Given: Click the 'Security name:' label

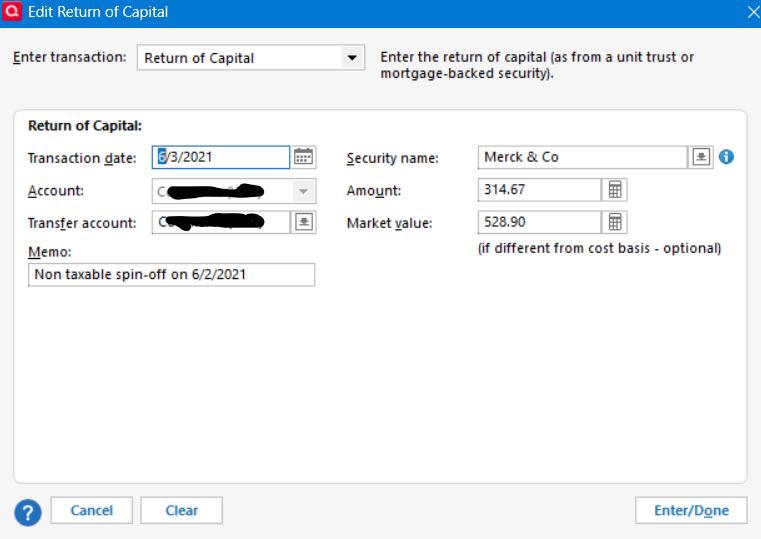Looking at the screenshot, I should (x=392, y=158).
